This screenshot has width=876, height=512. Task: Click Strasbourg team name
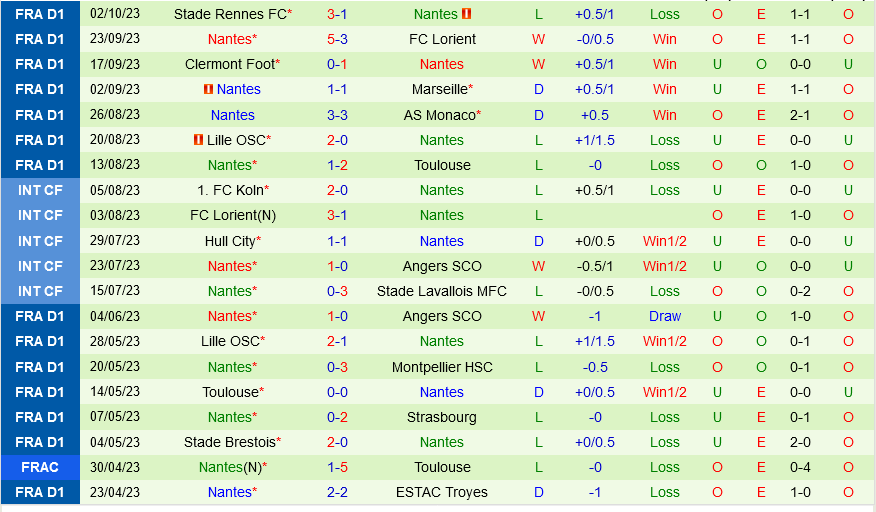point(442,417)
